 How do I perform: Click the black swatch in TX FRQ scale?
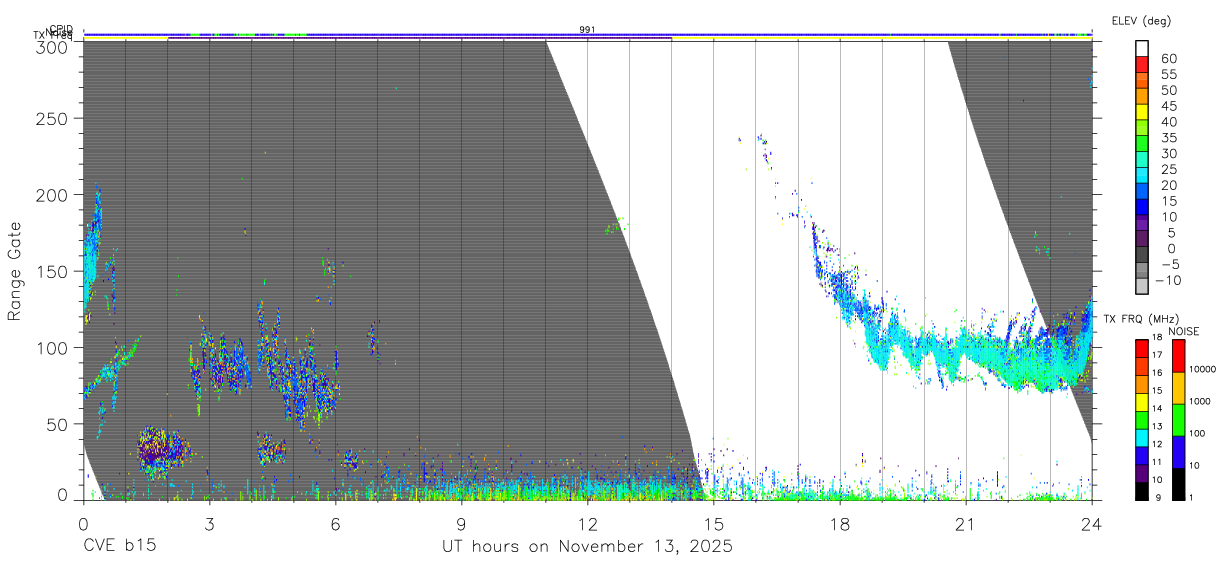(x=1142, y=491)
